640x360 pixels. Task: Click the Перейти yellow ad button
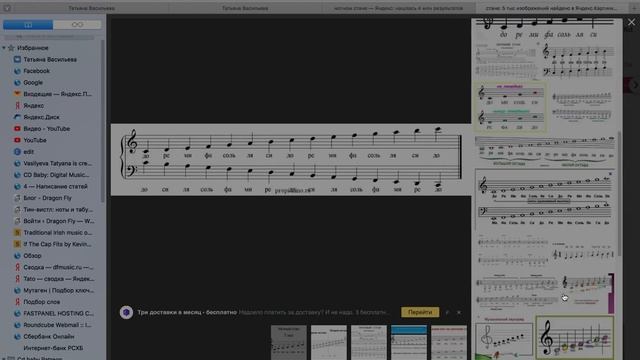420,312
